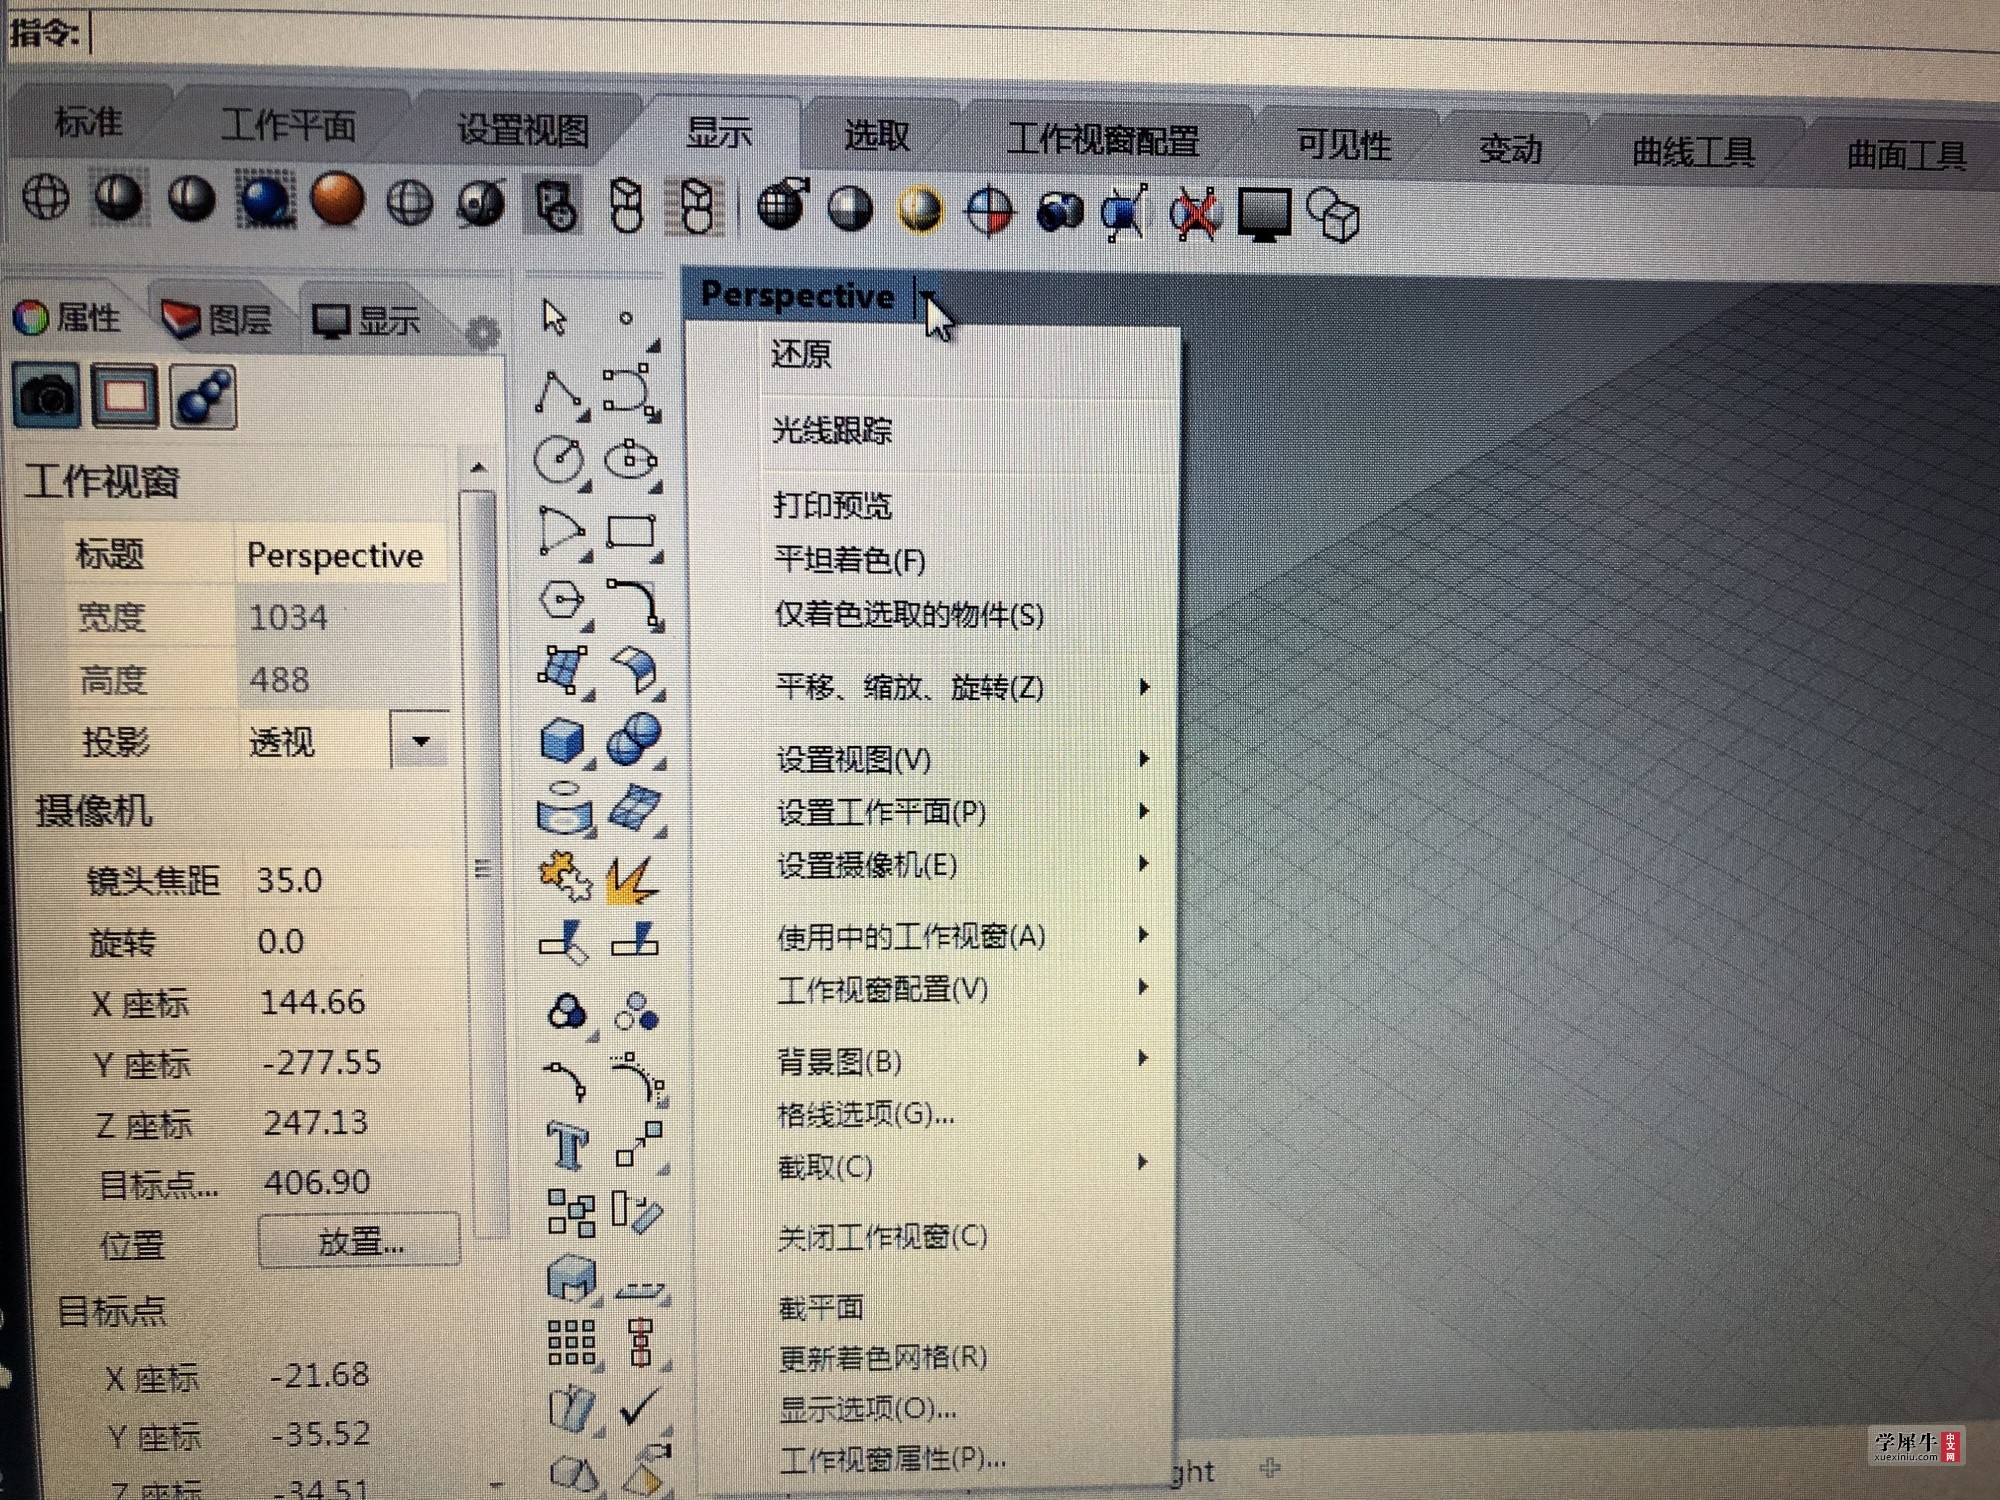
Task: Select the Boolean union spheres tool
Action: 635,740
